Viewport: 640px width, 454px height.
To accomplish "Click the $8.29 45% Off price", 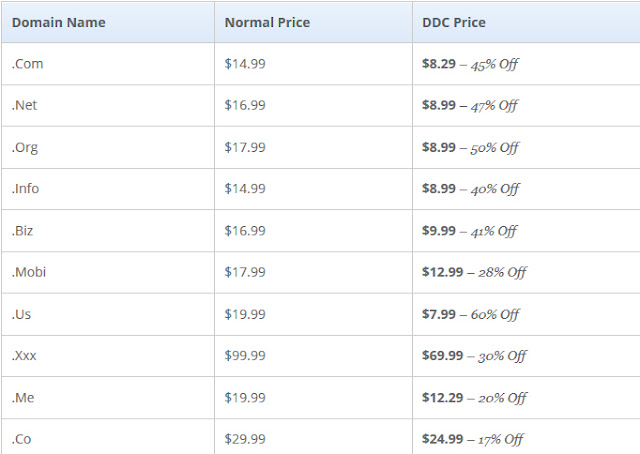I will tap(470, 64).
